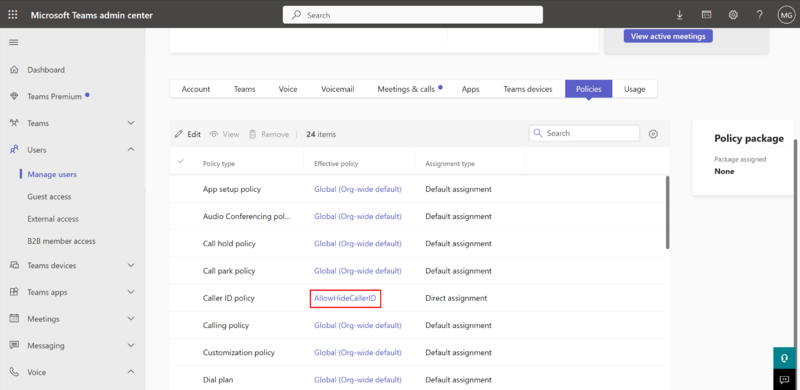Select the Call park policy row text
800x390 pixels.
point(229,271)
